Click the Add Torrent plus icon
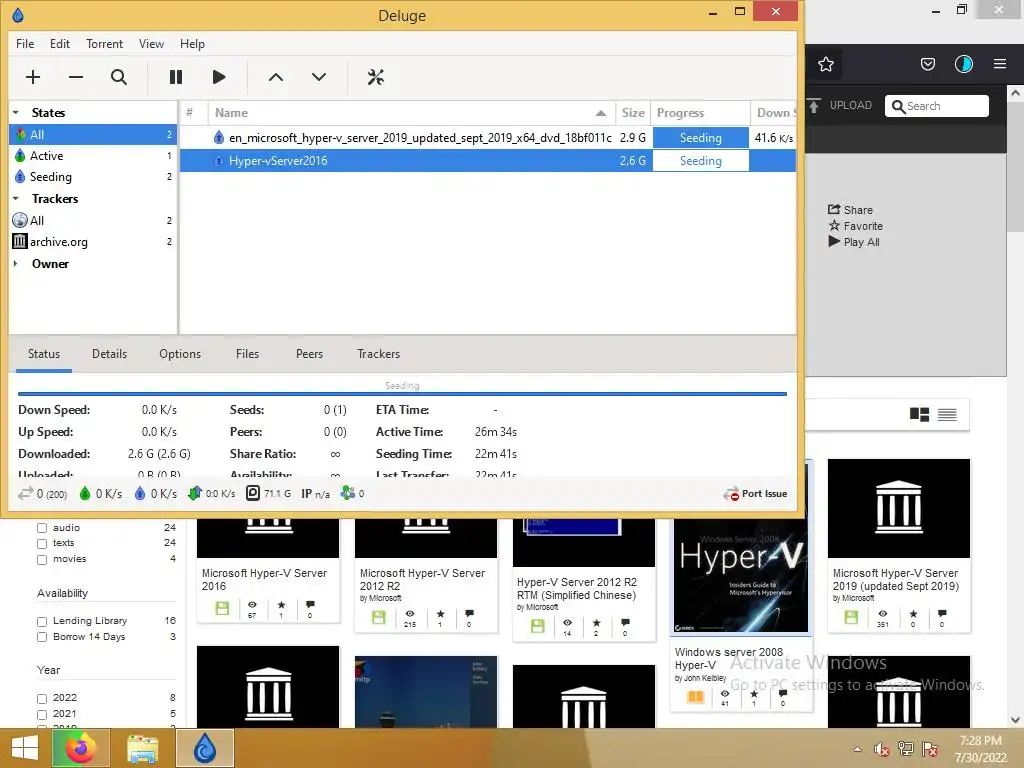The image size is (1024, 768). (33, 77)
